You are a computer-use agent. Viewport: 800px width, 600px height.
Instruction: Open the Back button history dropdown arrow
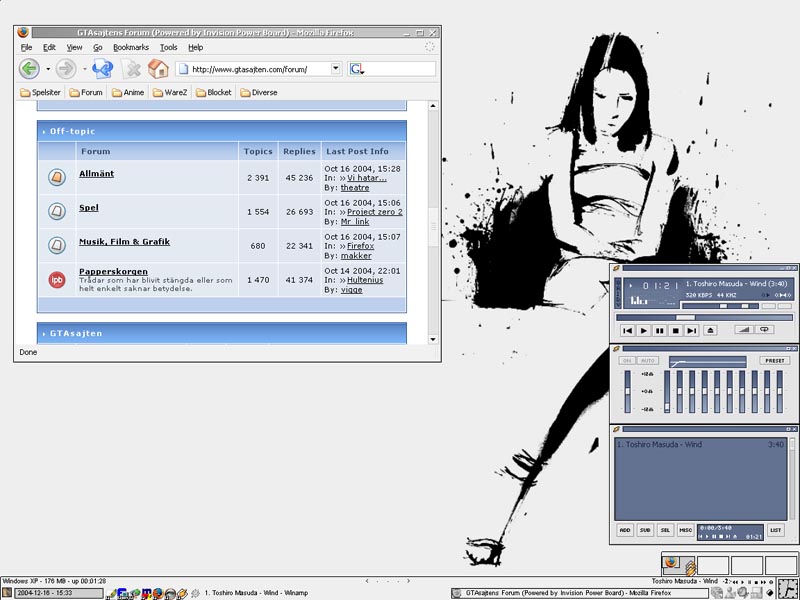pyautogui.click(x=48, y=69)
